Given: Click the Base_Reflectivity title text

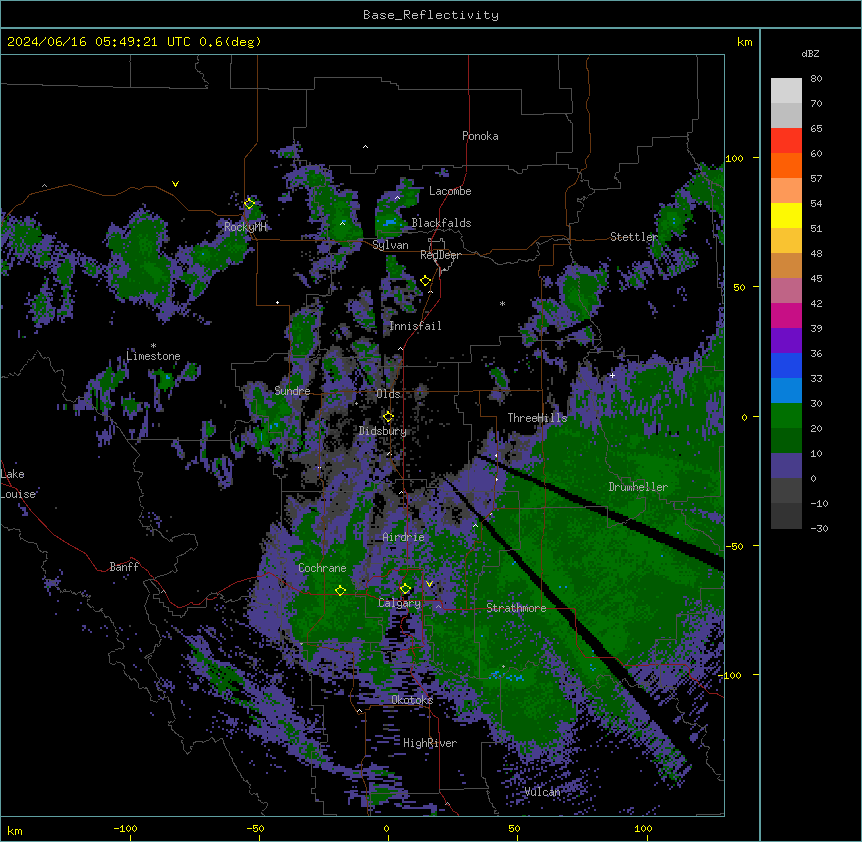Looking at the screenshot, I should tap(431, 15).
